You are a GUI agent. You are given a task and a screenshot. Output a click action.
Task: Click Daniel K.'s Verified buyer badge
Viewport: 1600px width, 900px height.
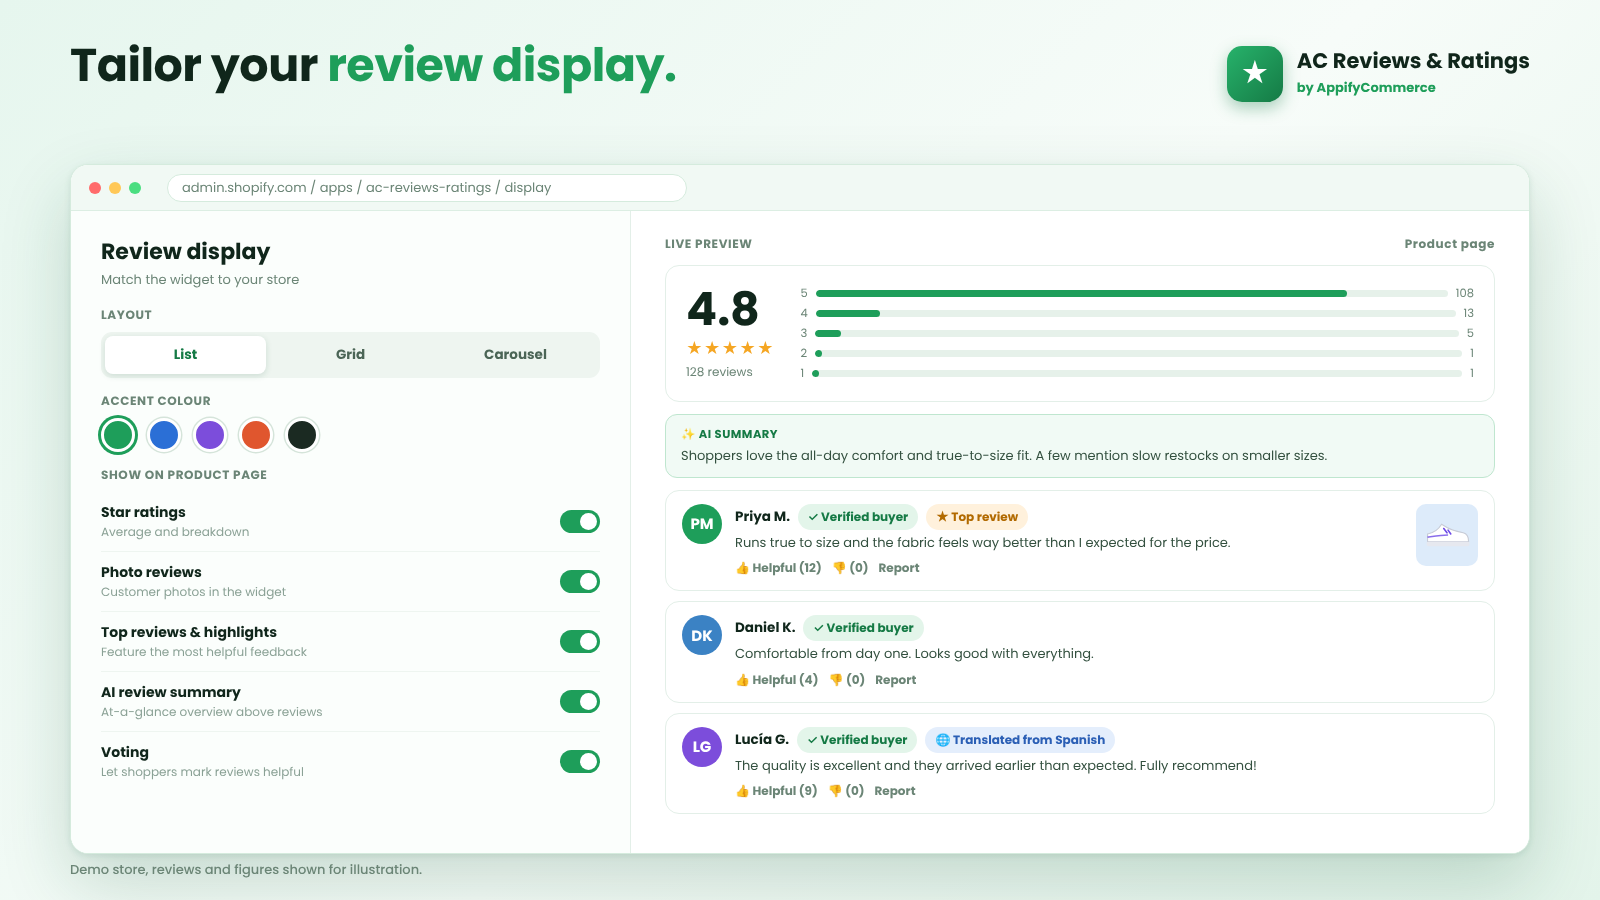click(x=864, y=628)
